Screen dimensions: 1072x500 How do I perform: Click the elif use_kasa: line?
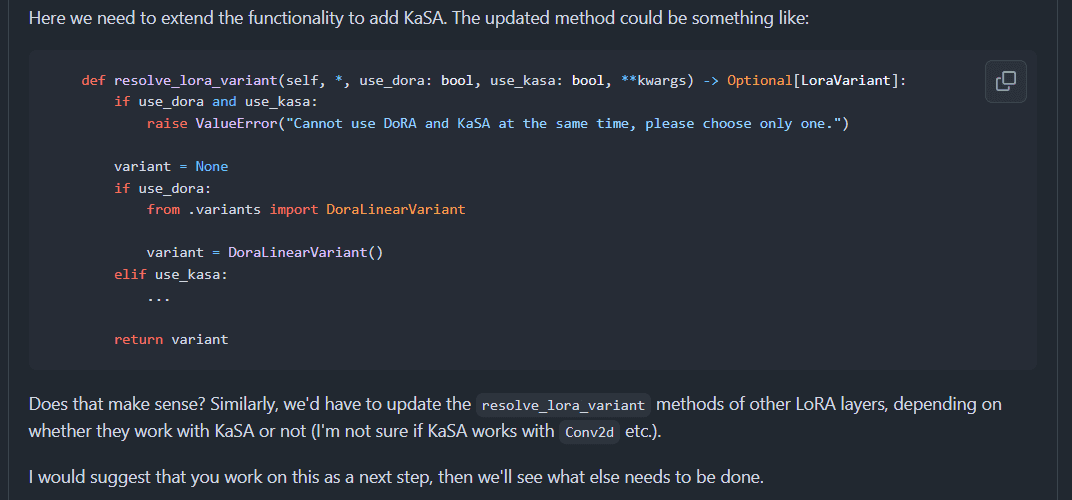[x=171, y=274]
